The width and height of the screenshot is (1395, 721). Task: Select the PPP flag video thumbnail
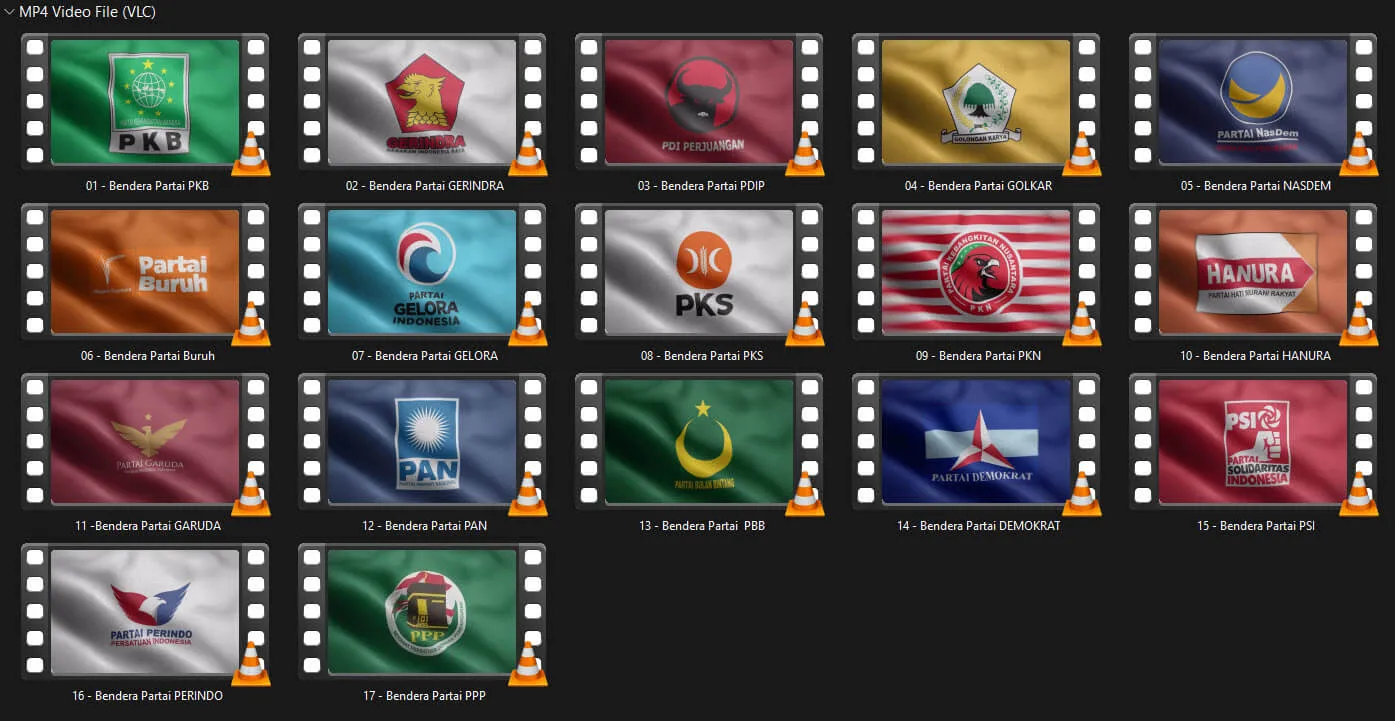tap(422, 612)
